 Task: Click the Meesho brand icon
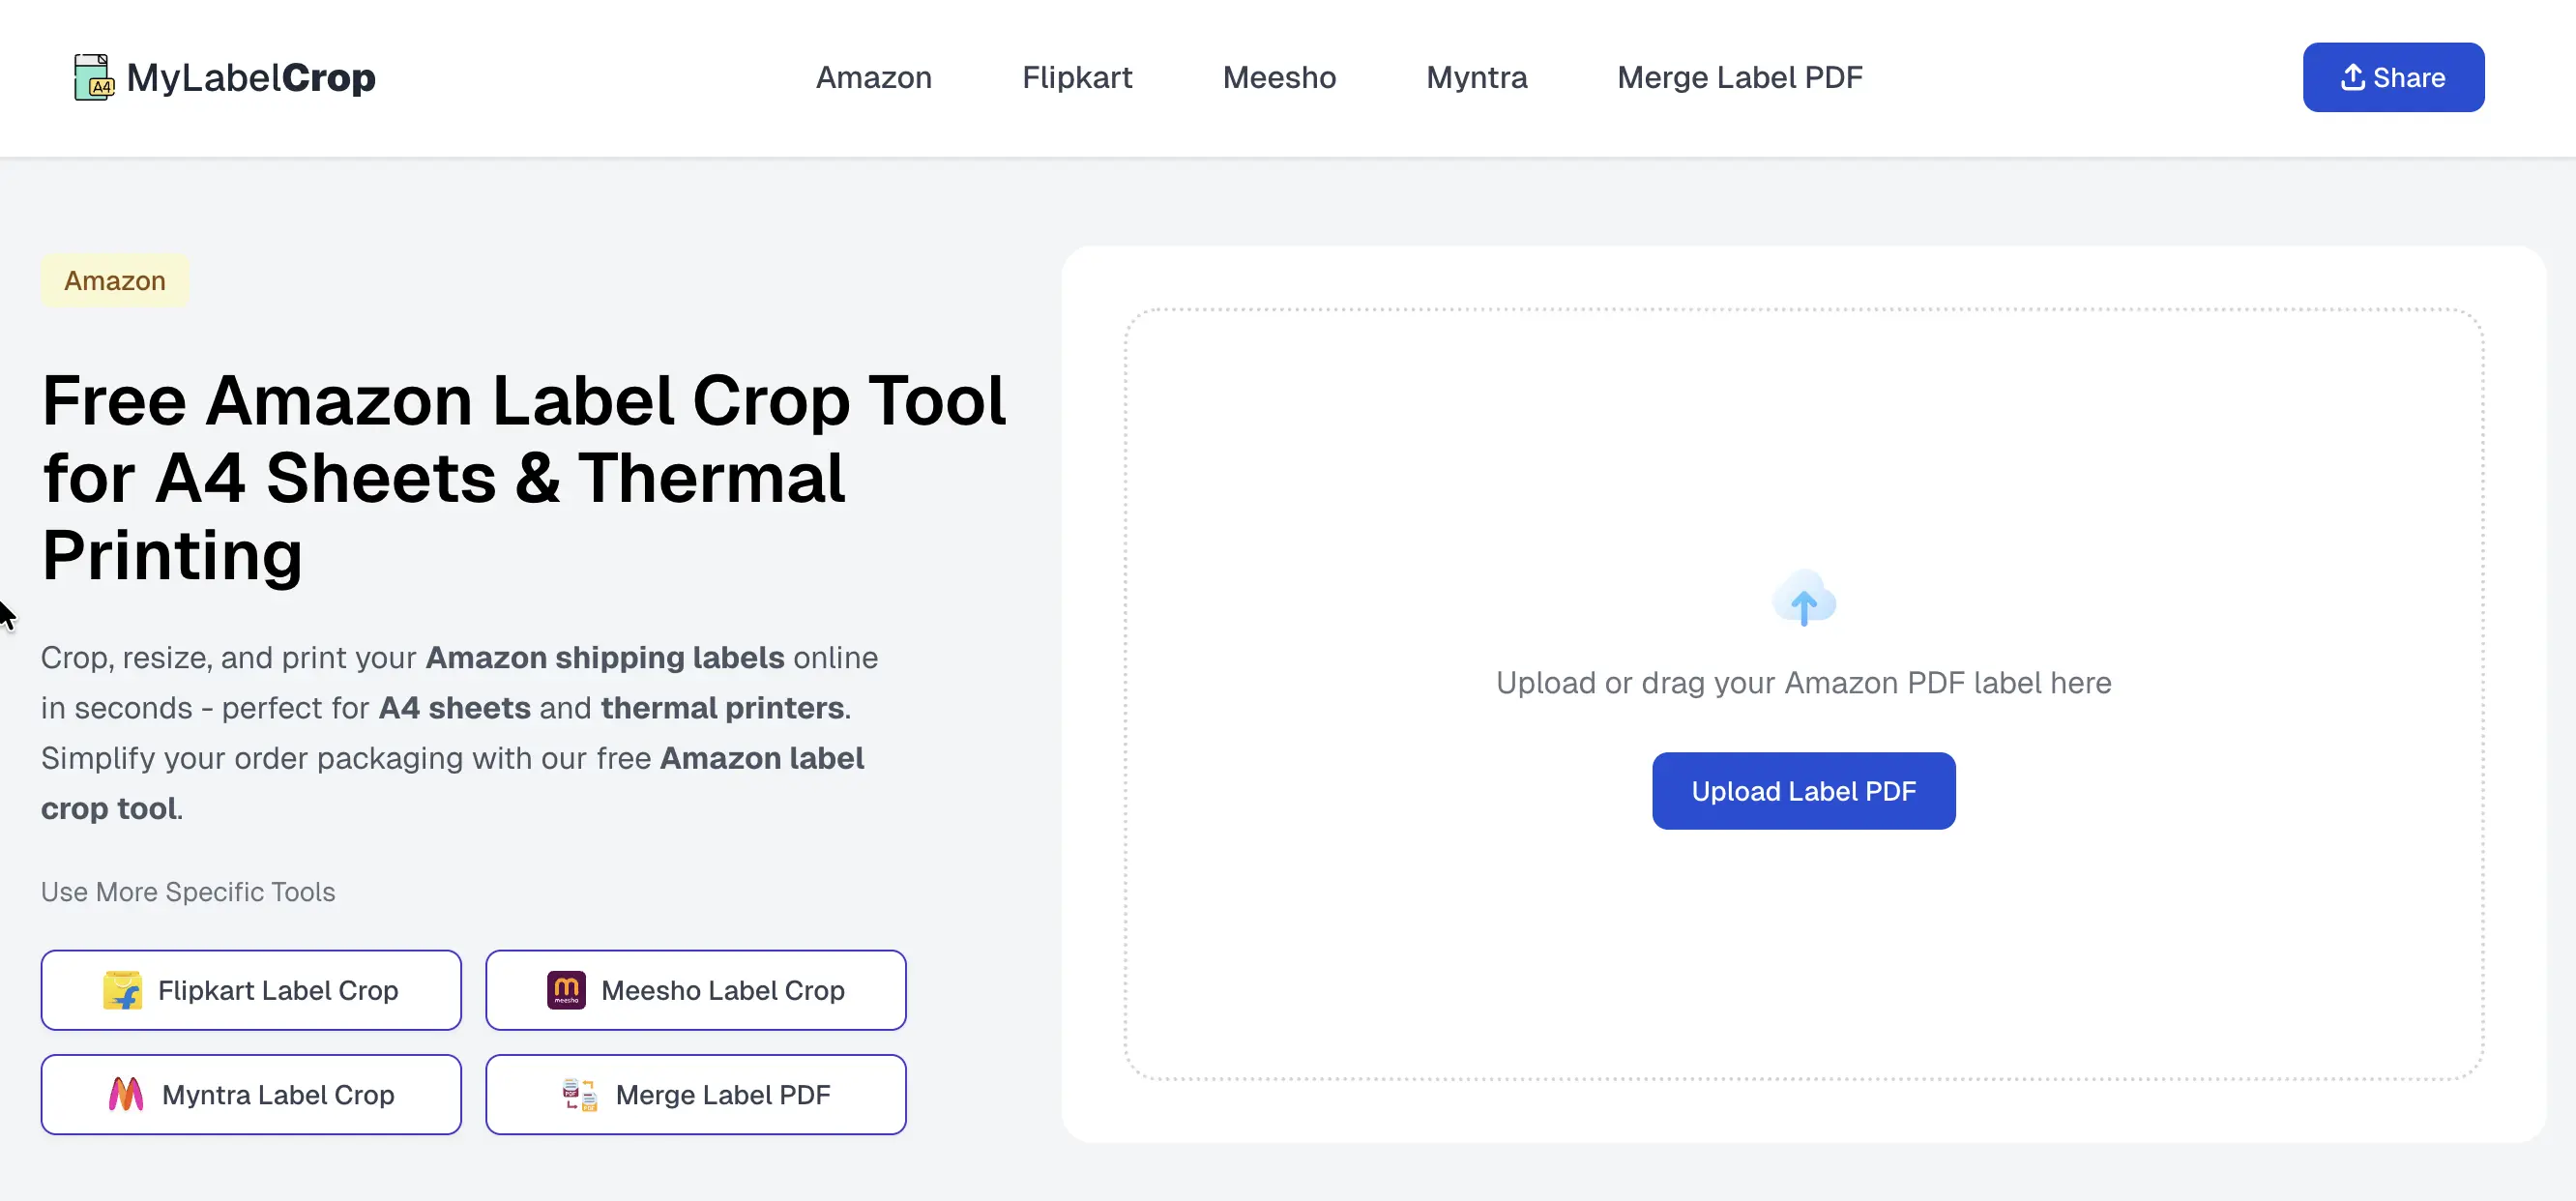click(565, 990)
